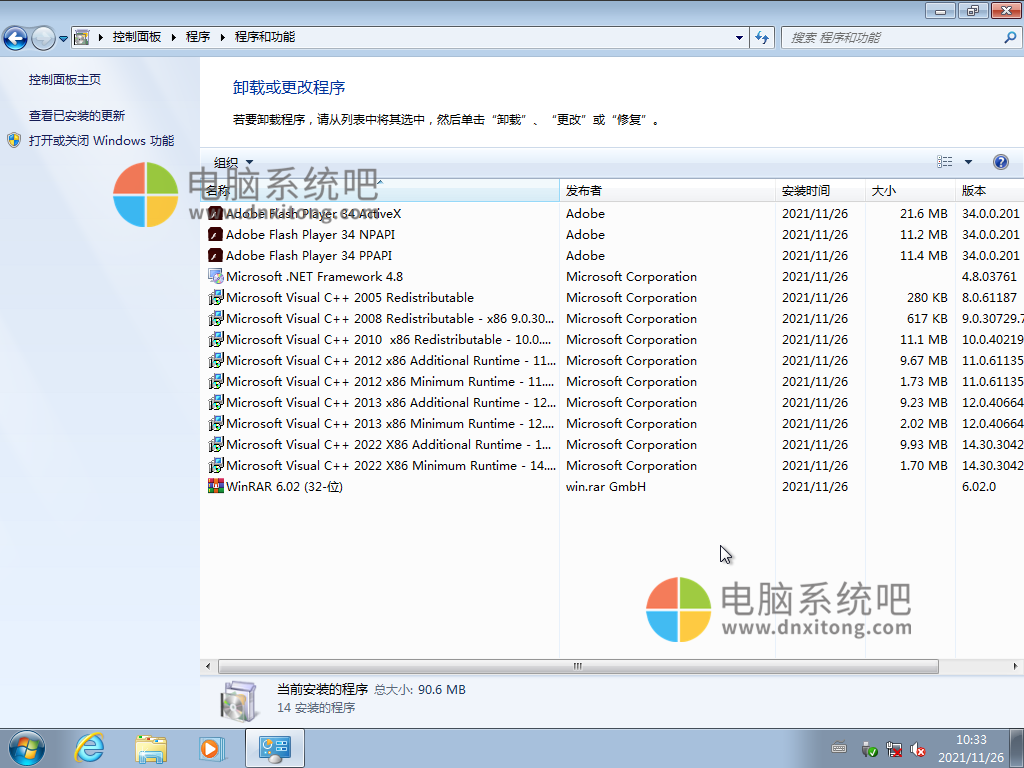Select 控制面板 in the address breadcrumb
Screen dimensions: 1024x768
pos(136,37)
